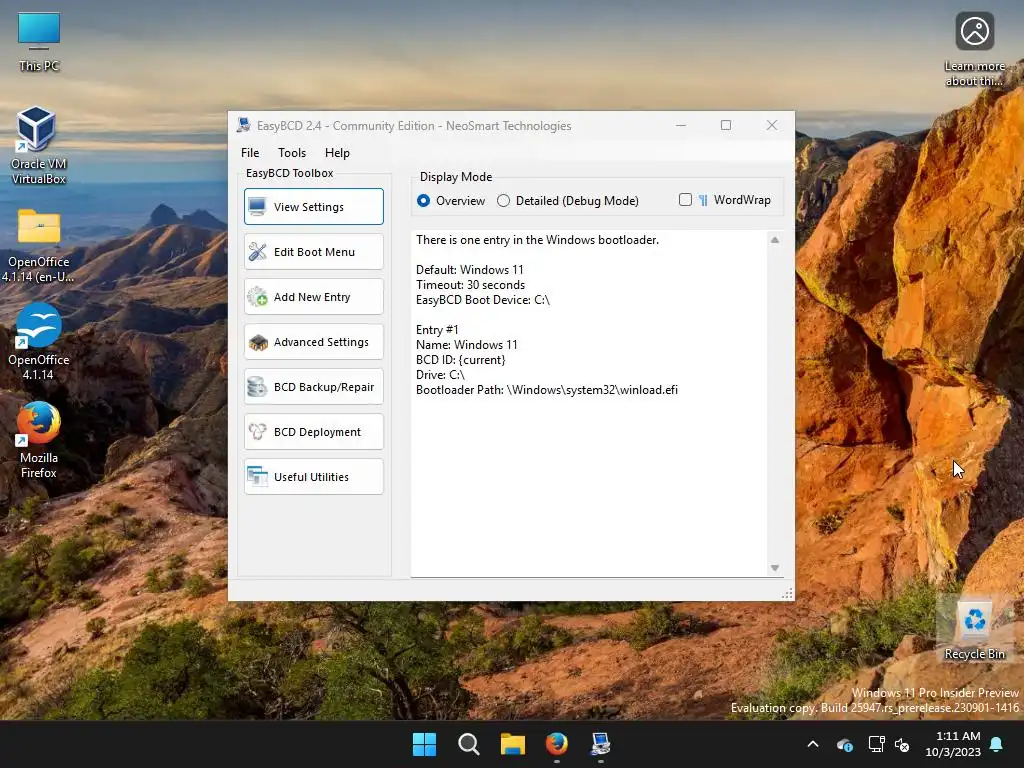Image resolution: width=1024 pixels, height=768 pixels.
Task: Select the OpenOffice 4.1.14 (en-US) folder icon
Action: (39, 245)
